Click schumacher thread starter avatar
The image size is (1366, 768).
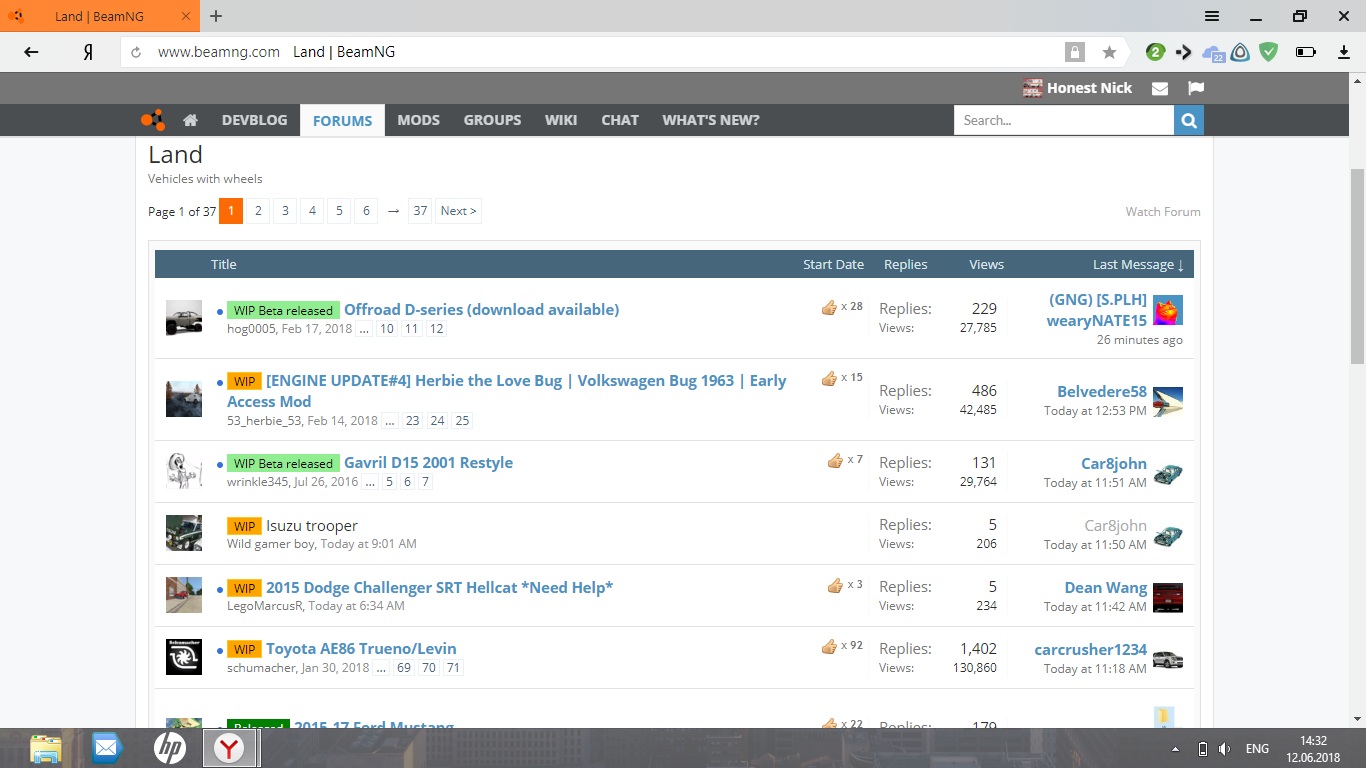pyautogui.click(x=184, y=657)
